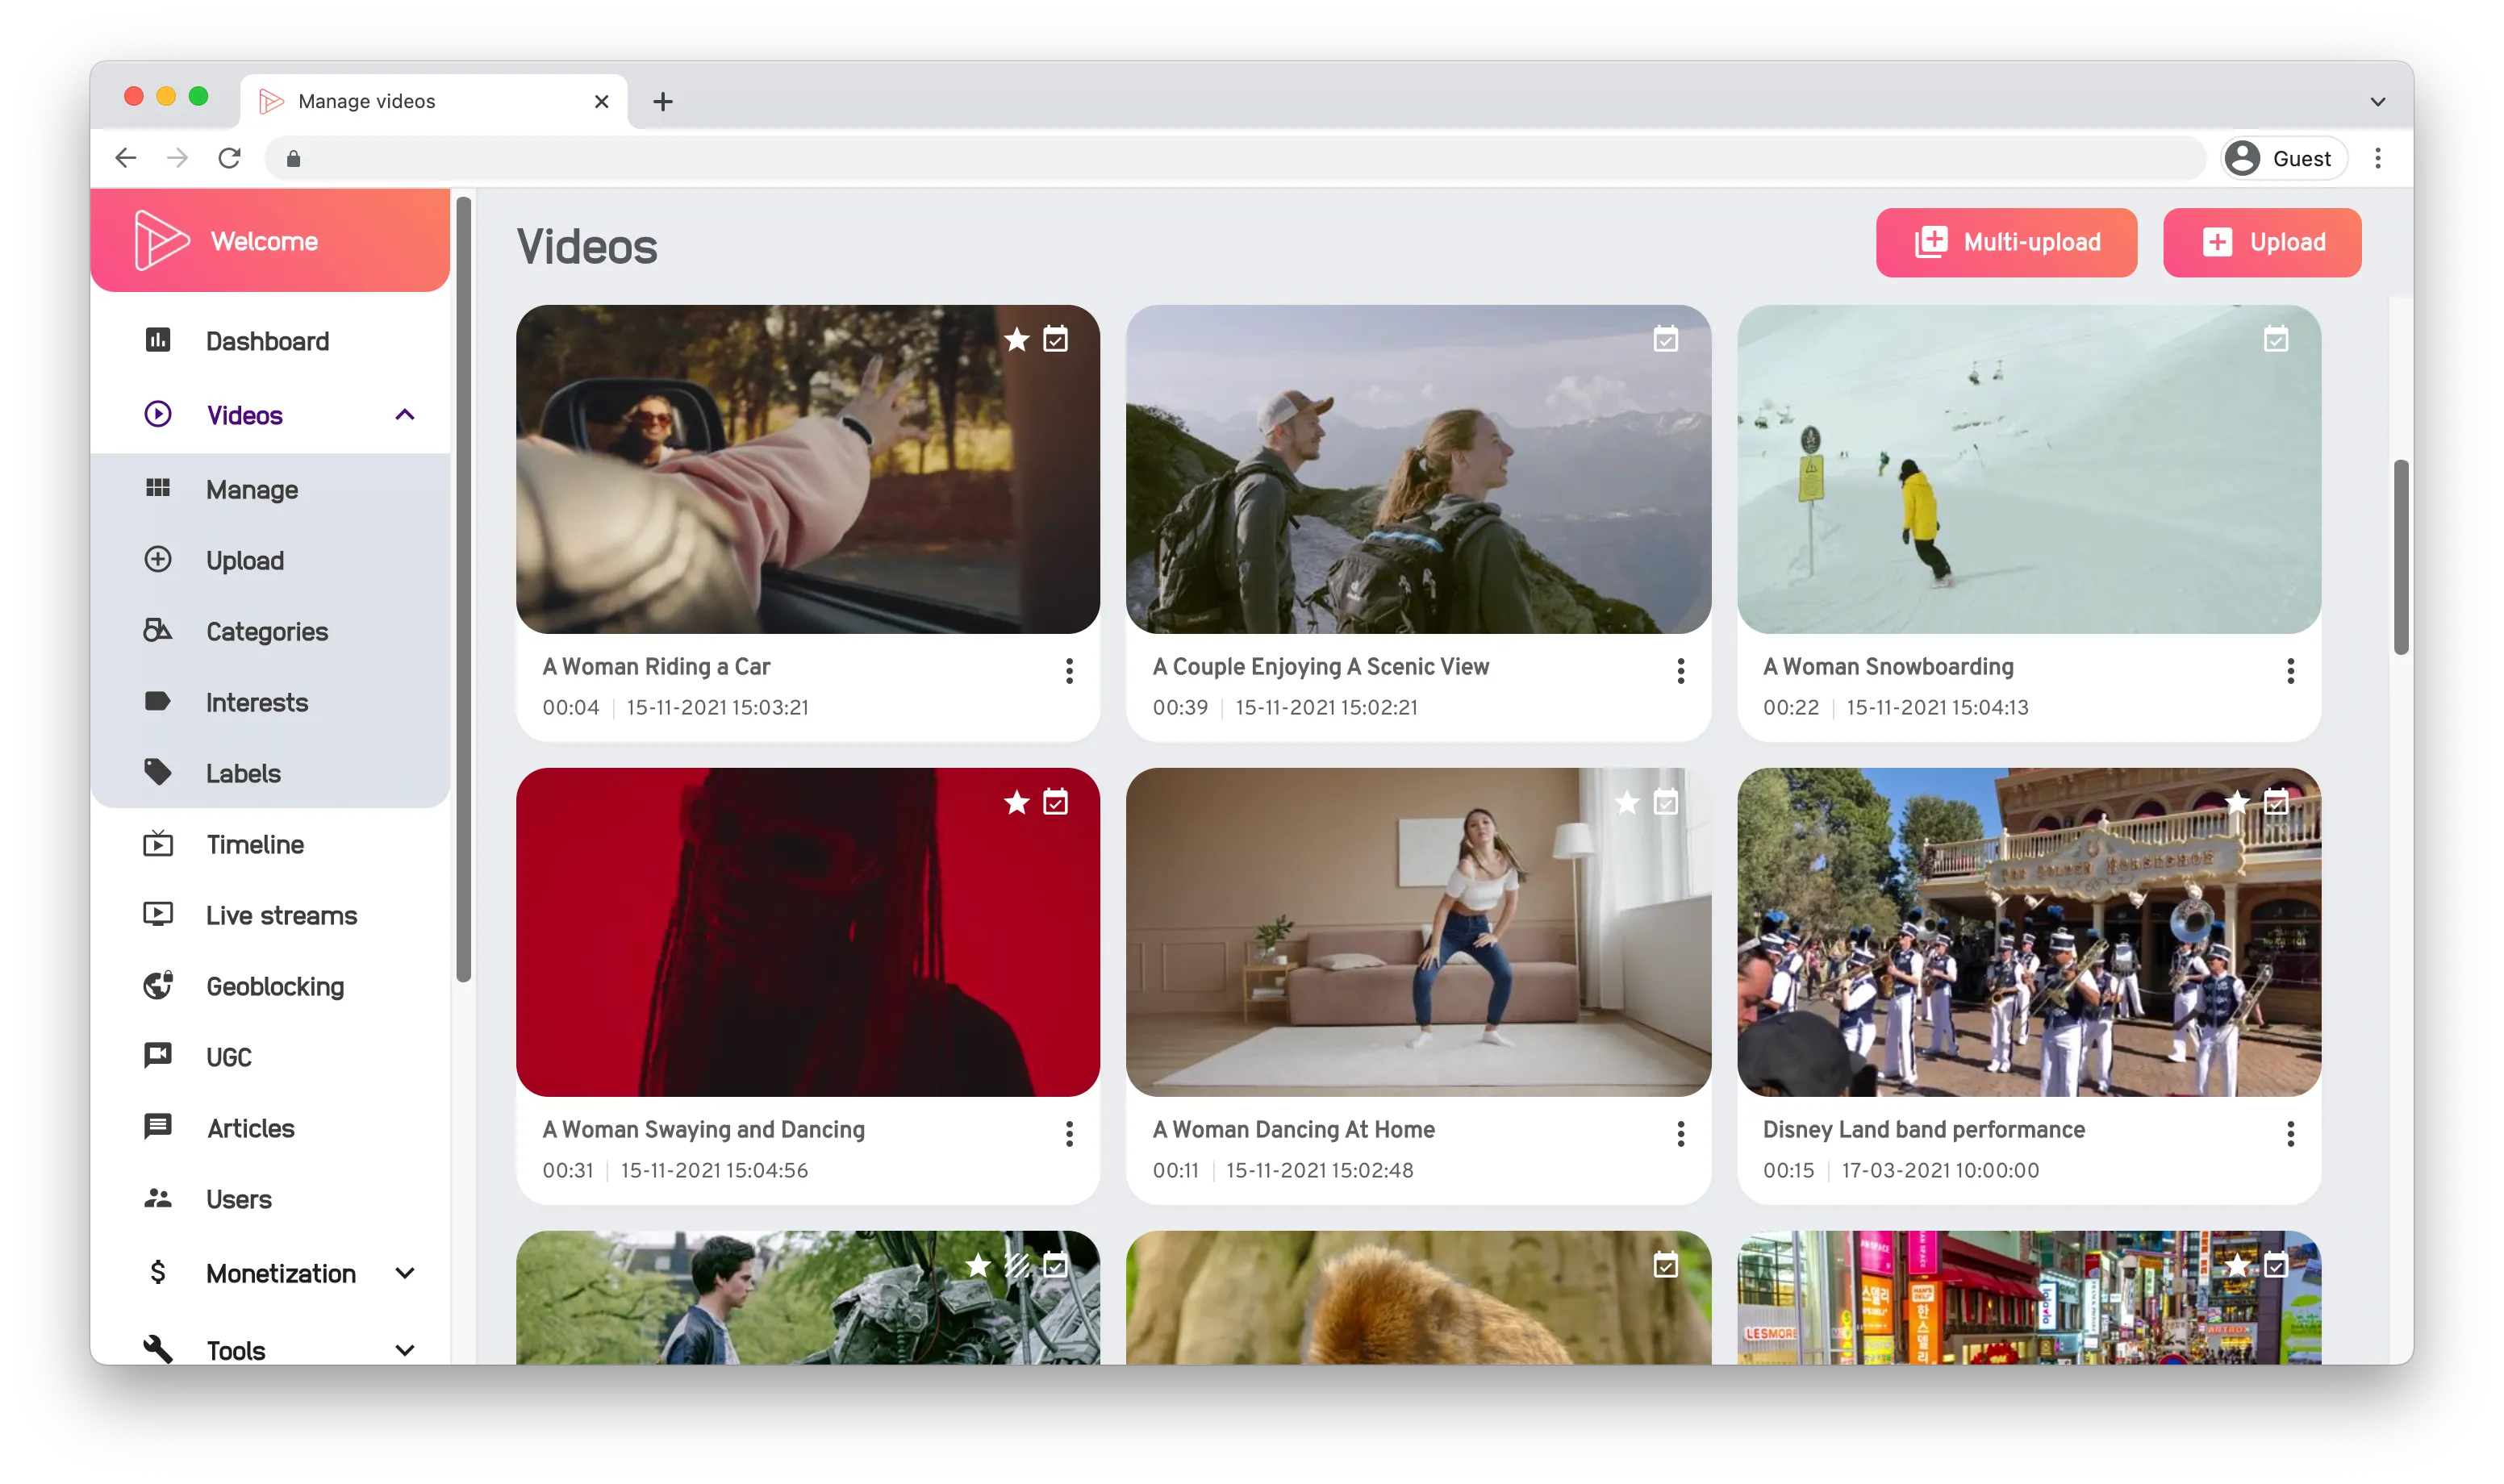Click the Interests label icon
This screenshot has height=1484, width=2504.
click(158, 702)
